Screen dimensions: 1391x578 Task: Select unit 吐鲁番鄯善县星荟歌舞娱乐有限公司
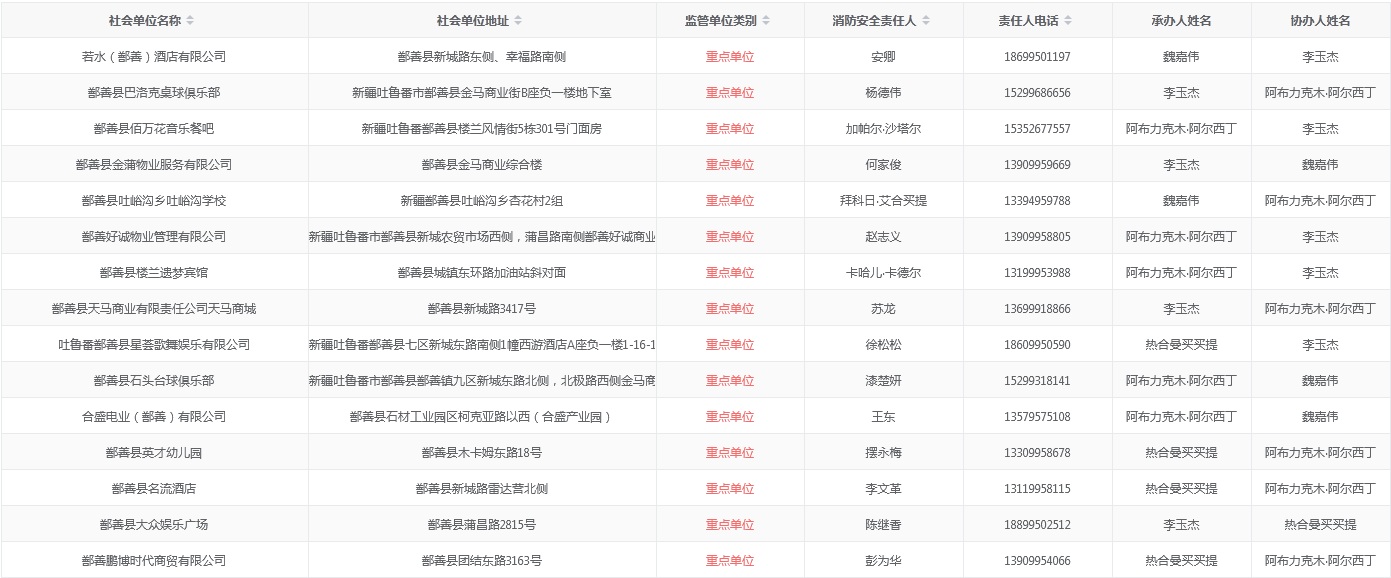click(x=154, y=345)
